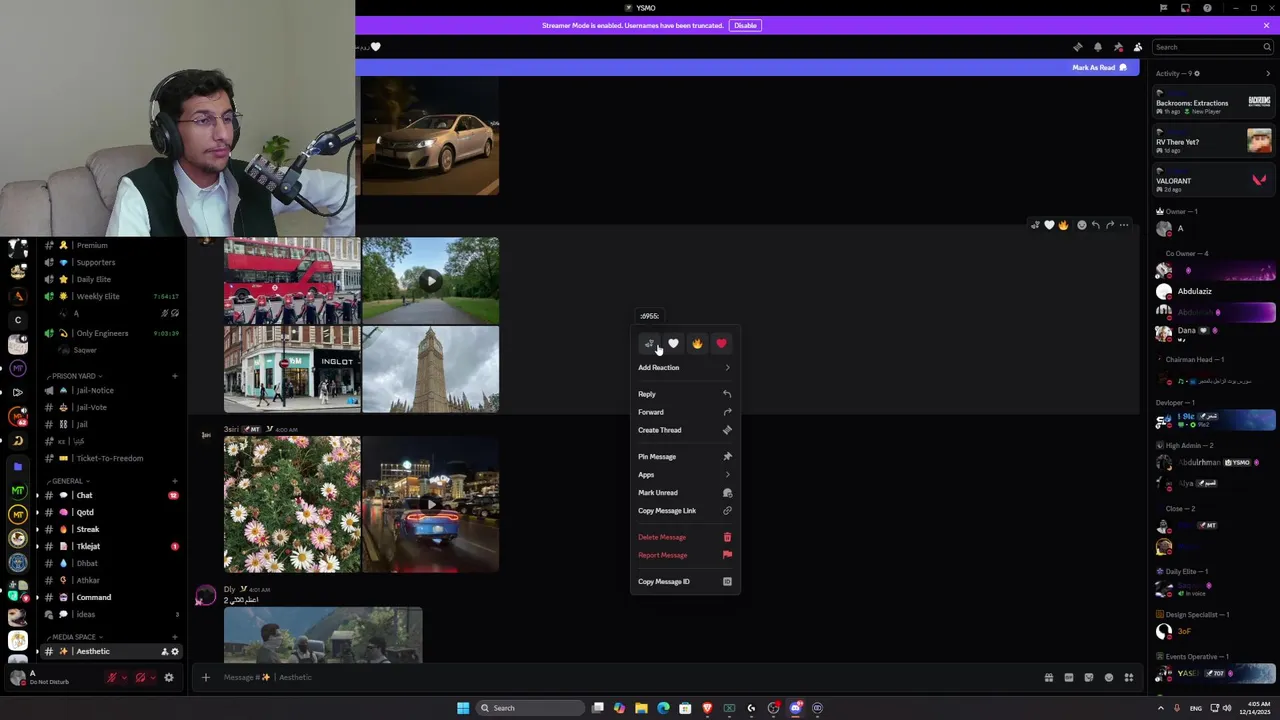Toggle the Member List icon

[x=1138, y=47]
